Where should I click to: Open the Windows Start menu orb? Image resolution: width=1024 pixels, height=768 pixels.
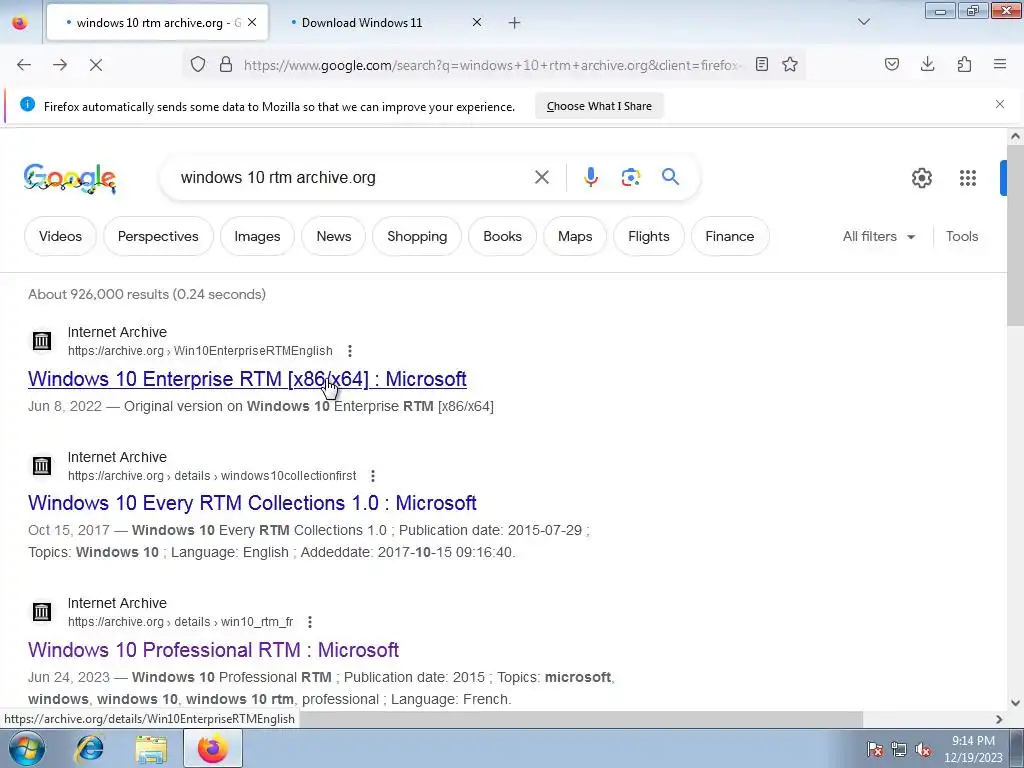(27, 748)
